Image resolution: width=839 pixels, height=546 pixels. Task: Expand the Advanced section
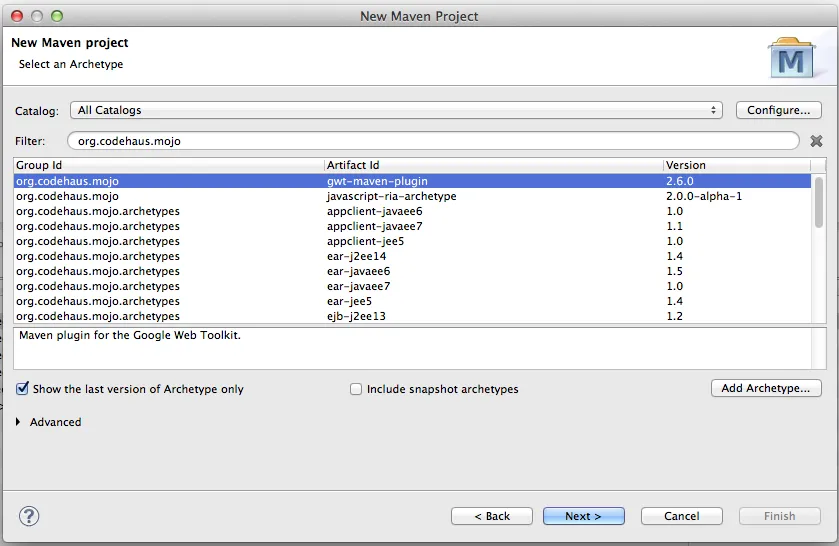[18, 422]
